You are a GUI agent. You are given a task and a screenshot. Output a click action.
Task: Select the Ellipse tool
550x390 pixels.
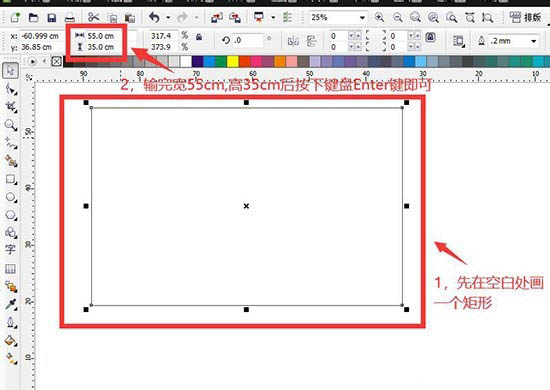click(x=11, y=197)
